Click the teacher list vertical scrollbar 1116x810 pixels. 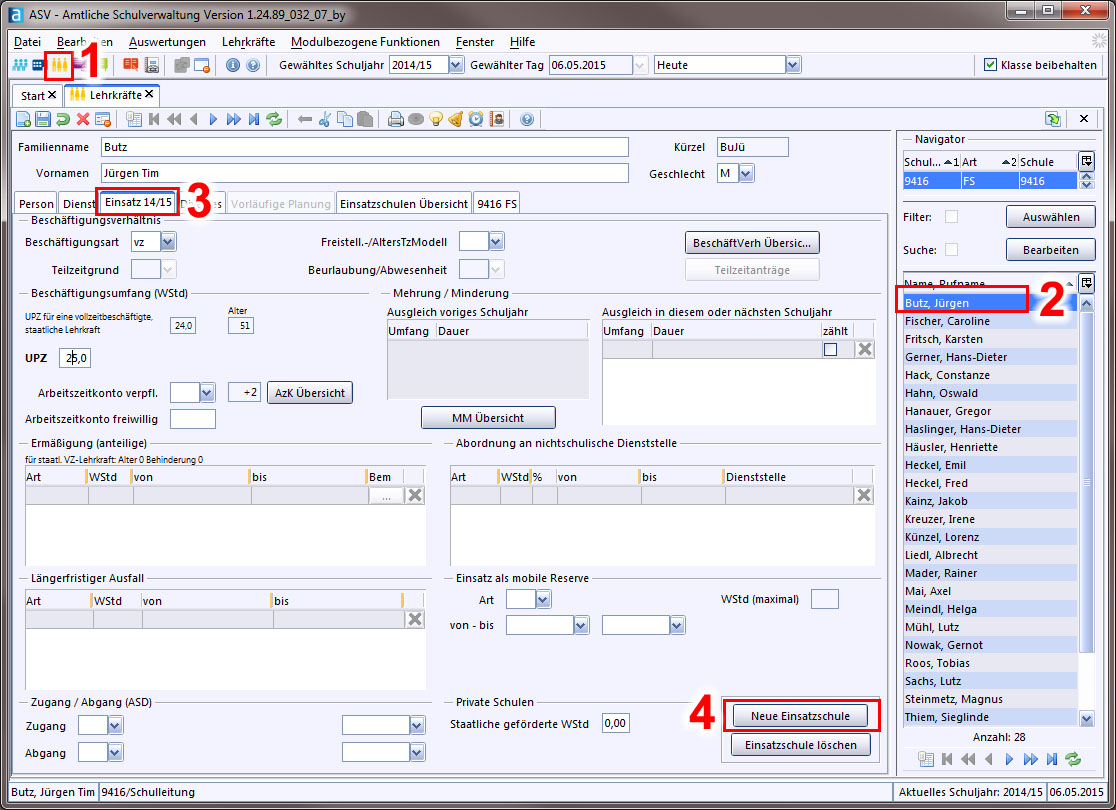(x=1086, y=481)
